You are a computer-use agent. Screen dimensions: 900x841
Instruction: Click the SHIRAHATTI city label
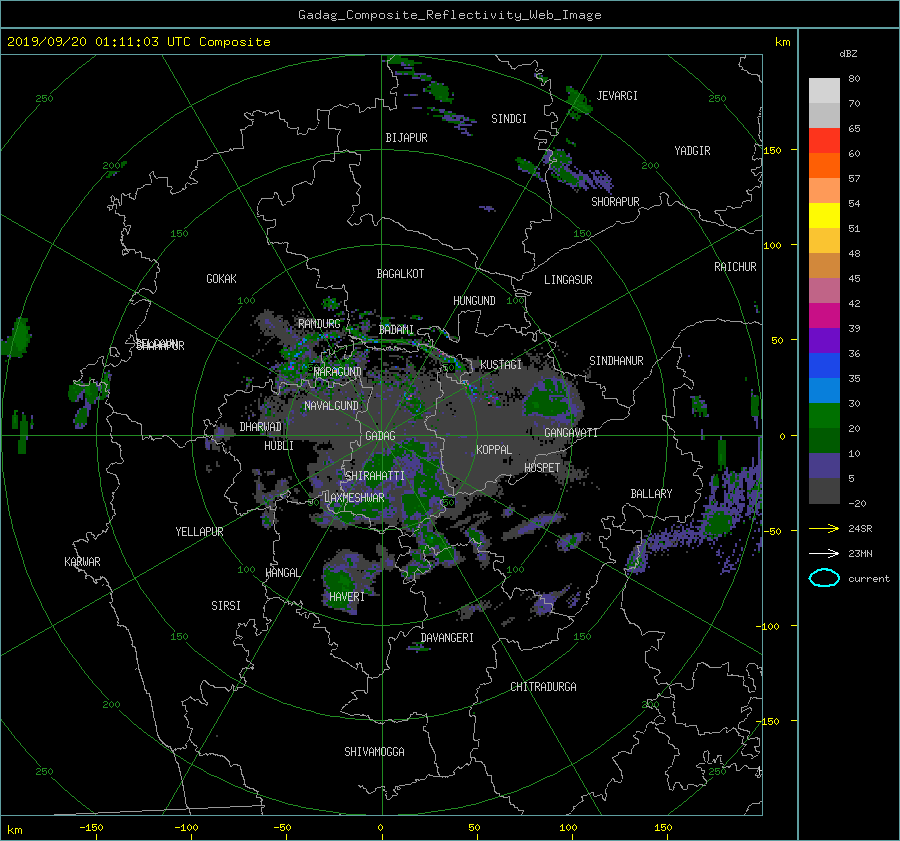click(374, 476)
